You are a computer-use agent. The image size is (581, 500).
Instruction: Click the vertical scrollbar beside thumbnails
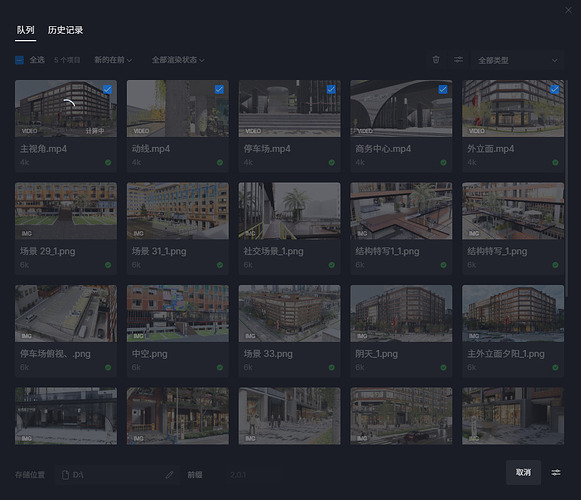pyautogui.click(x=566, y=182)
